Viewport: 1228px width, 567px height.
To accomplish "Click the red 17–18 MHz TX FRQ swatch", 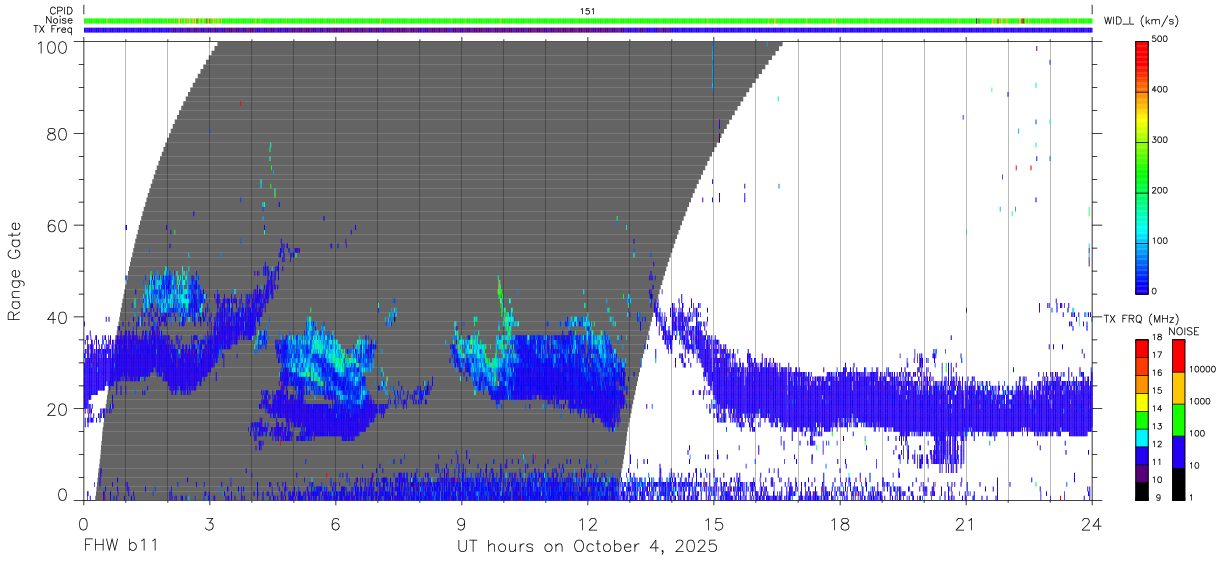I will (x=1142, y=349).
